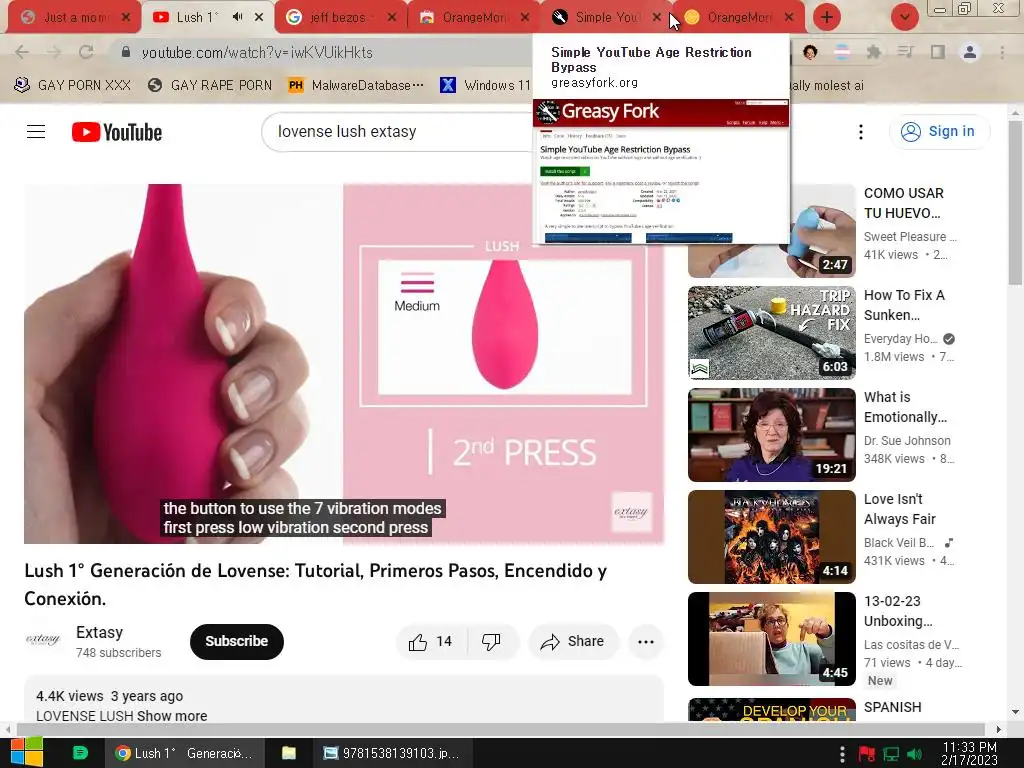Open MalwareDatabase bookmark
Viewport: 1024px width, 768px height.
[x=356, y=85]
